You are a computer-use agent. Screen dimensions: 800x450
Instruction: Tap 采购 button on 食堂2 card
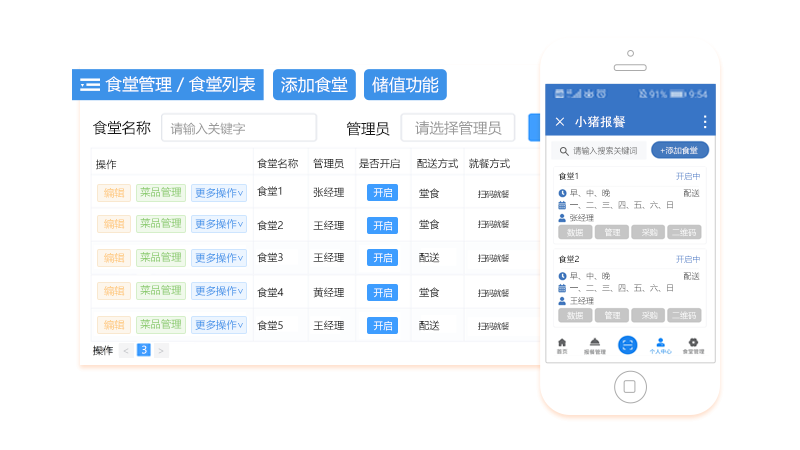tap(649, 315)
